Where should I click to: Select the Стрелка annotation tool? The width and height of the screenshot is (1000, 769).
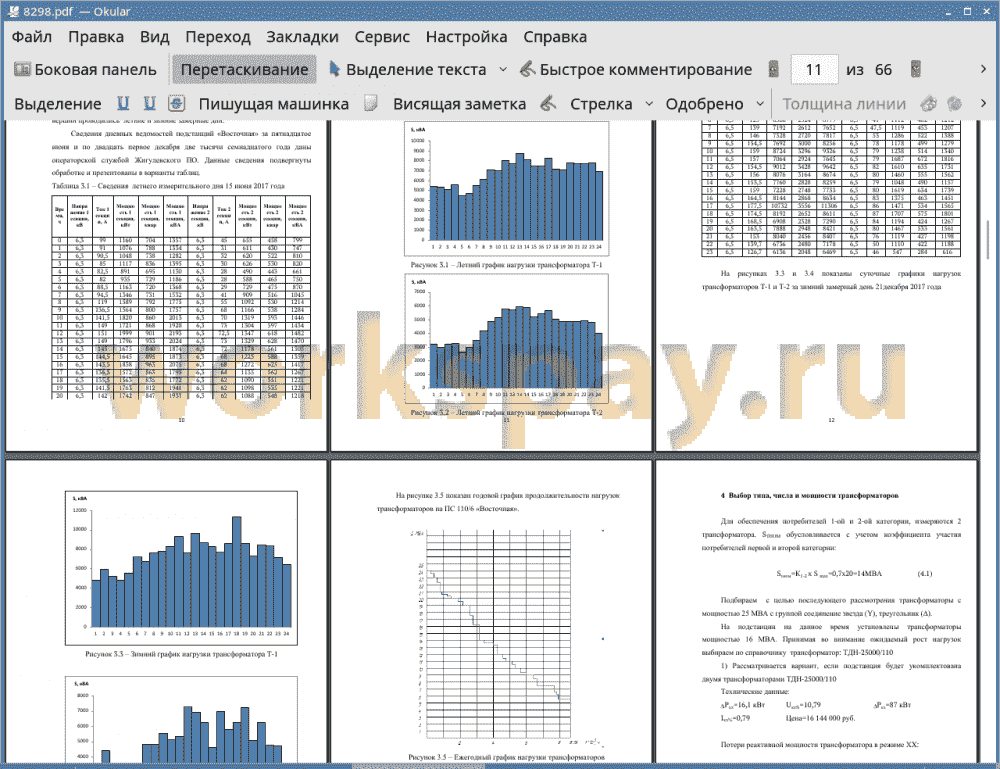(x=601, y=104)
